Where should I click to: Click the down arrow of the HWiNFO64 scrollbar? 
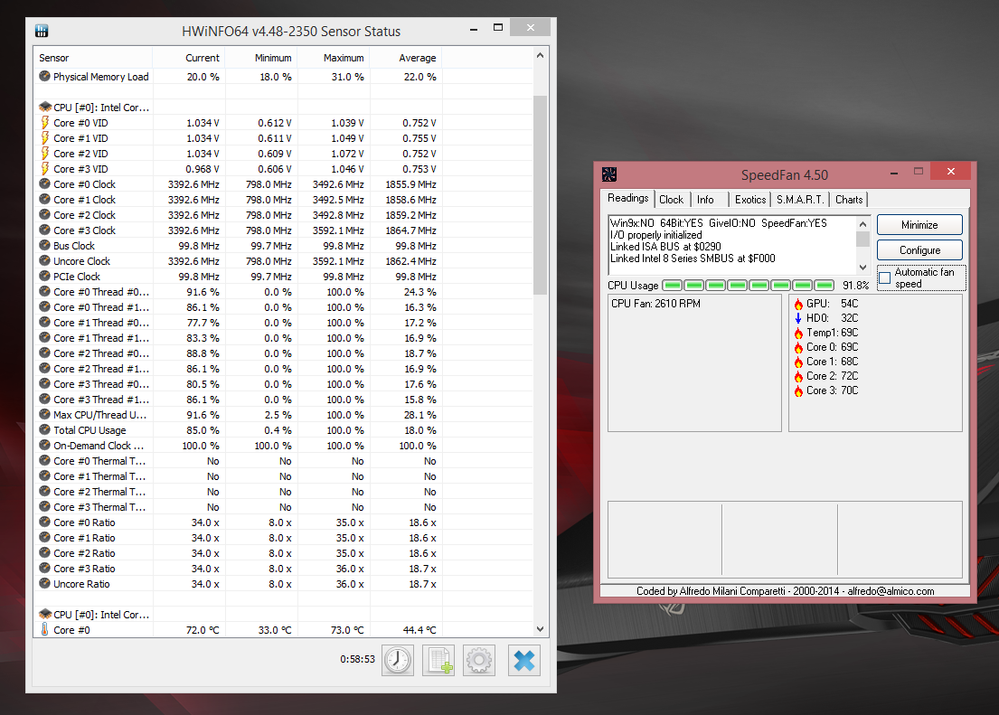tap(540, 629)
